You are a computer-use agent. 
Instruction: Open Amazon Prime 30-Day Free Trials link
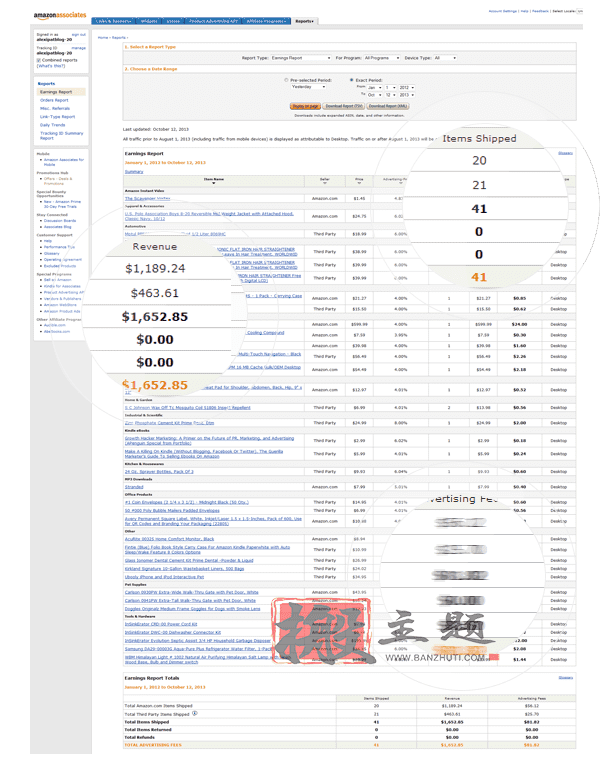coord(62,204)
